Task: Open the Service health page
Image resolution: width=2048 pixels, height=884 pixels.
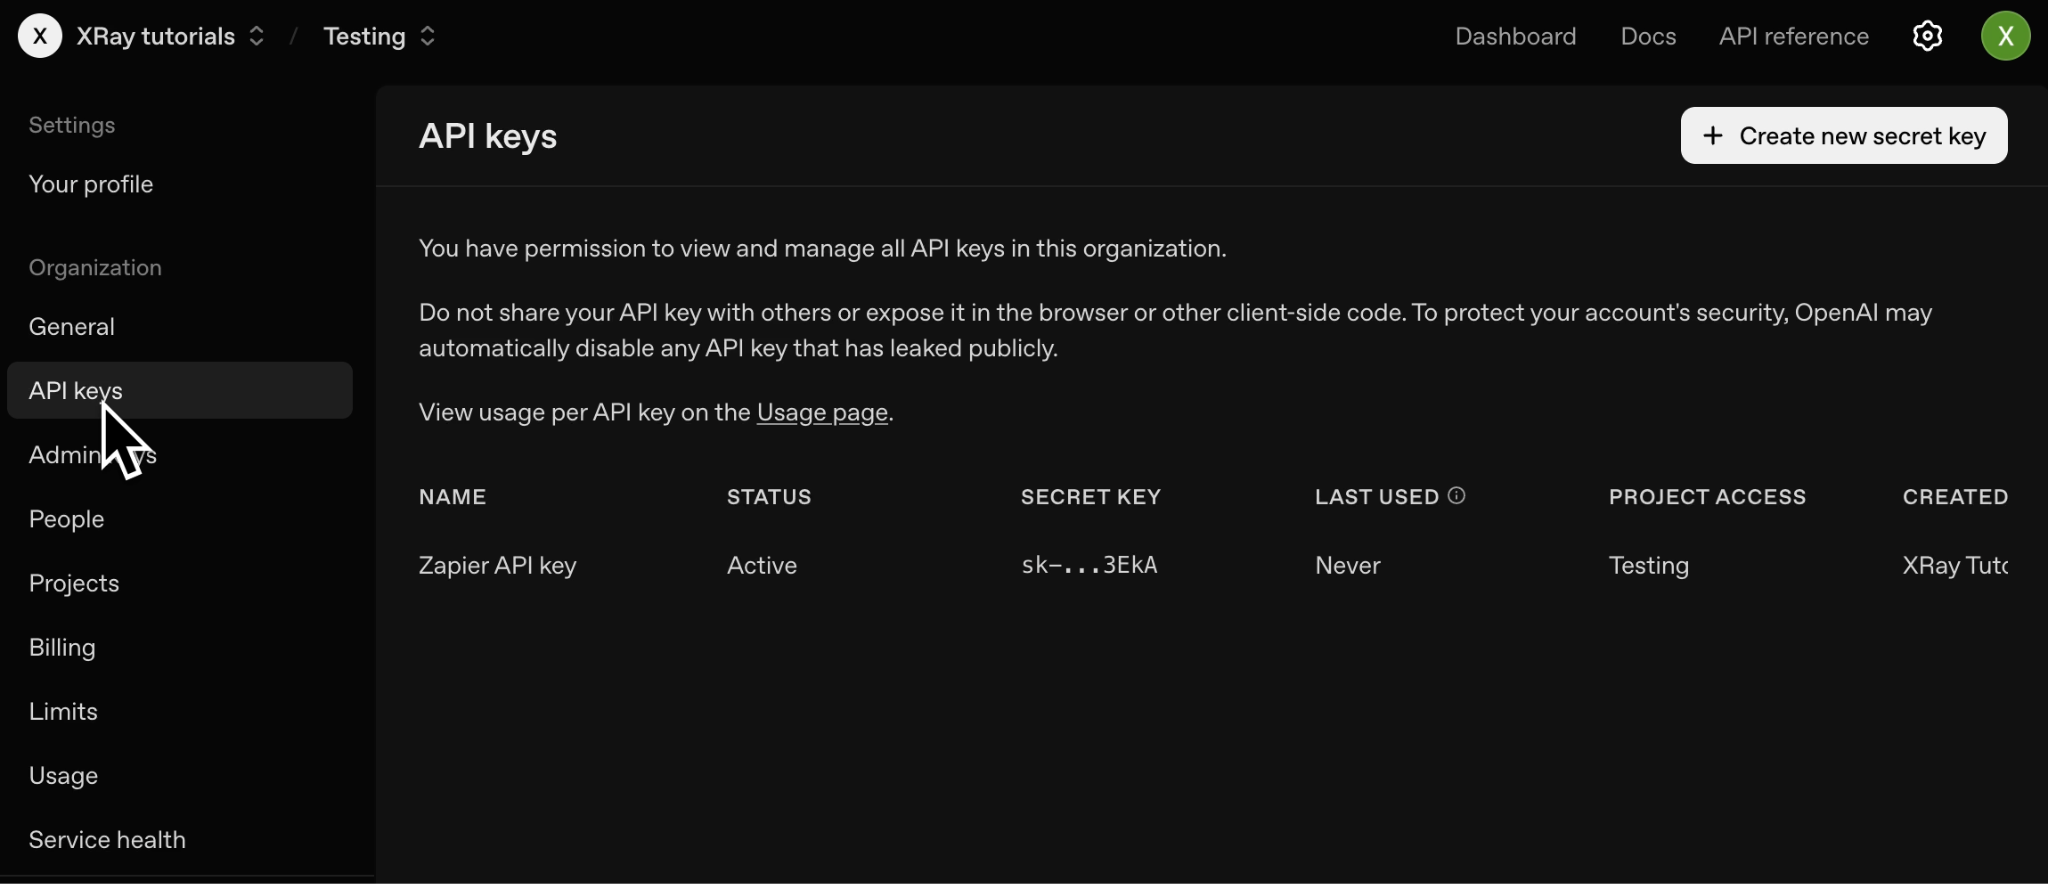Action: (107, 839)
